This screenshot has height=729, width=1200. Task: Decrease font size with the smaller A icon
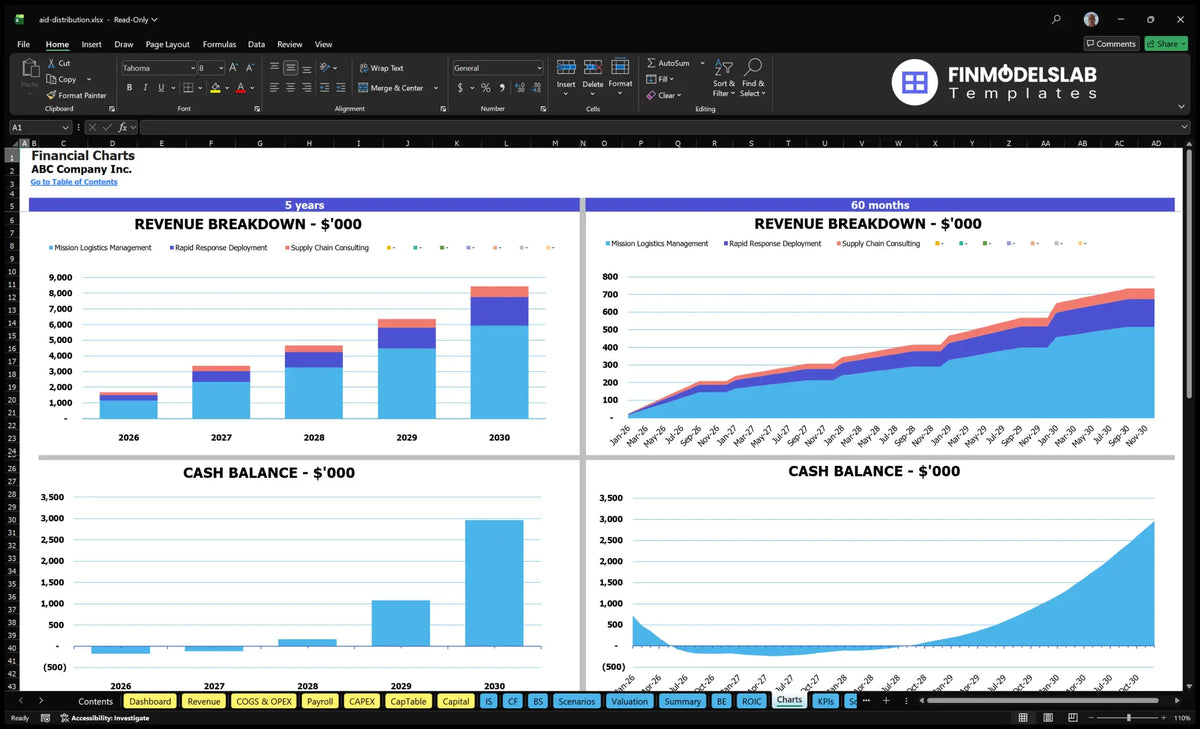tap(251, 68)
